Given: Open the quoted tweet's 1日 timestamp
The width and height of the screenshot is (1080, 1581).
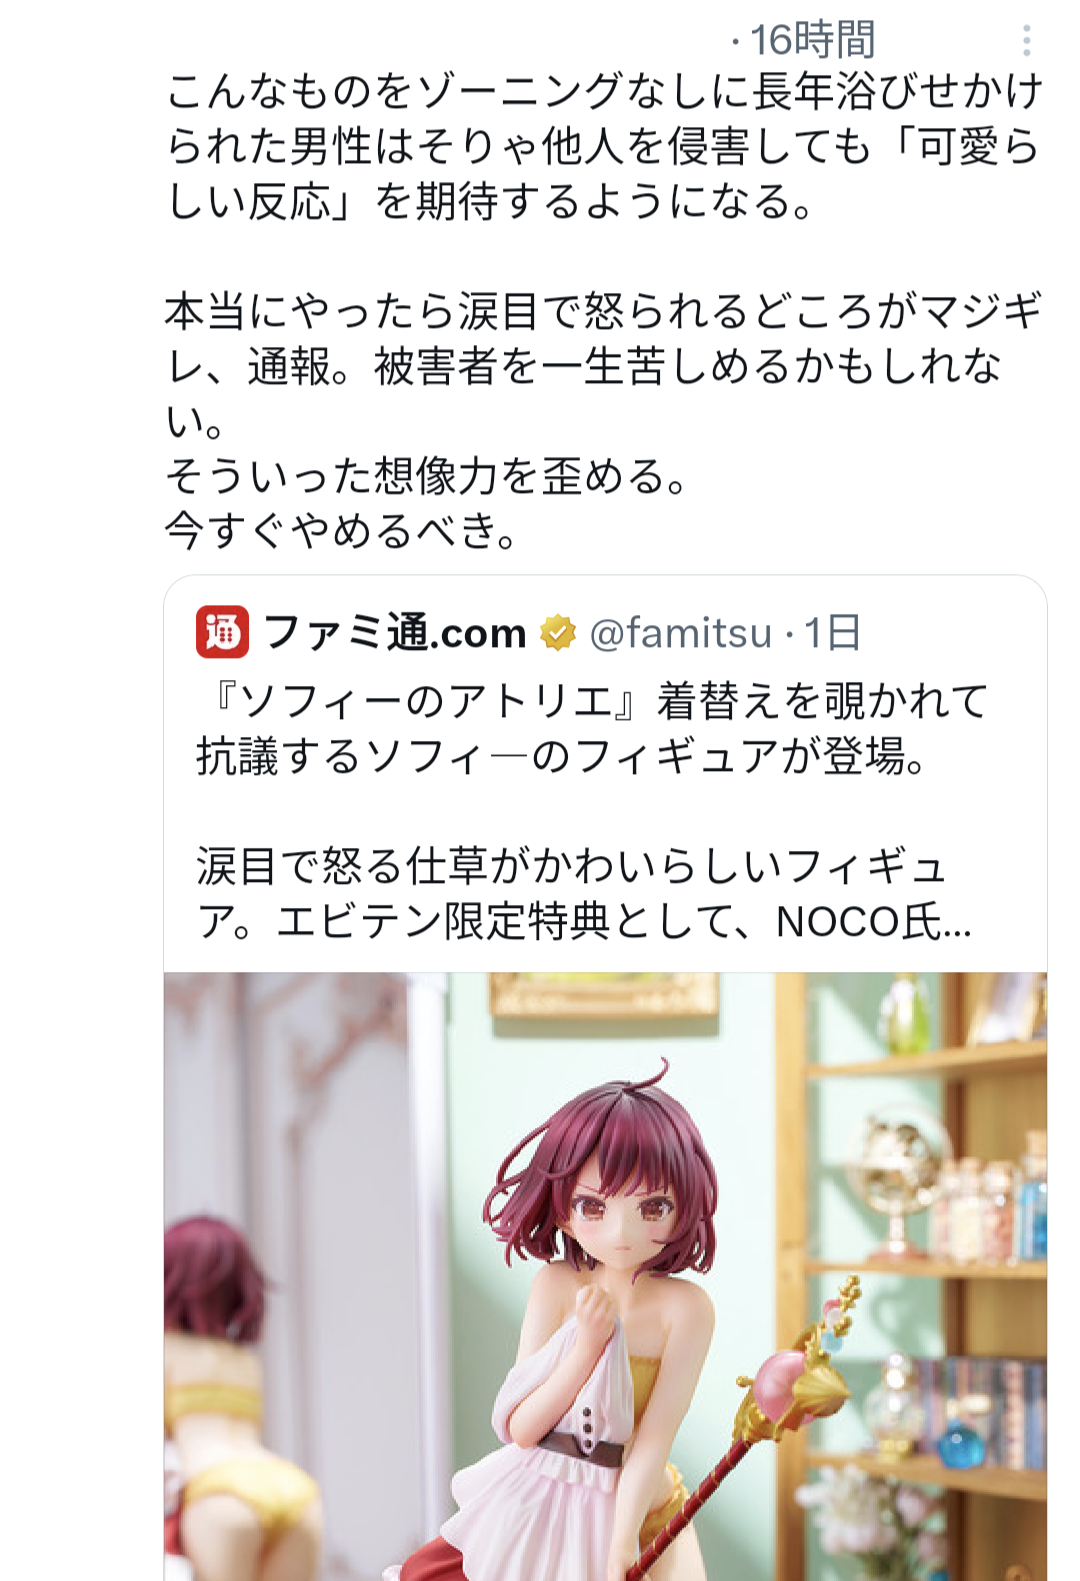Looking at the screenshot, I should pyautogui.click(x=833, y=633).
